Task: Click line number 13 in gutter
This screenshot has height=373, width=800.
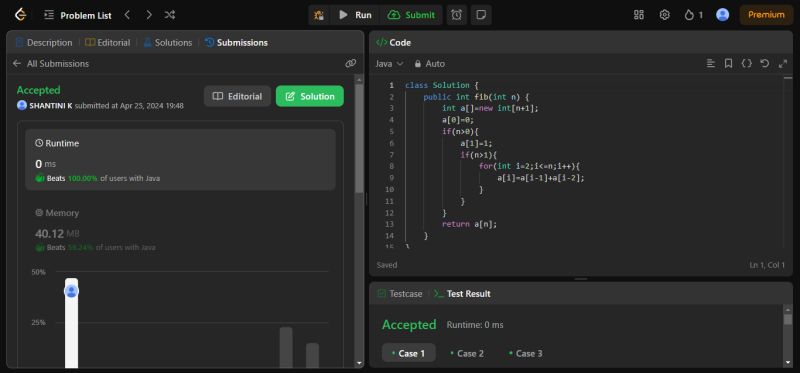Action: 390,224
